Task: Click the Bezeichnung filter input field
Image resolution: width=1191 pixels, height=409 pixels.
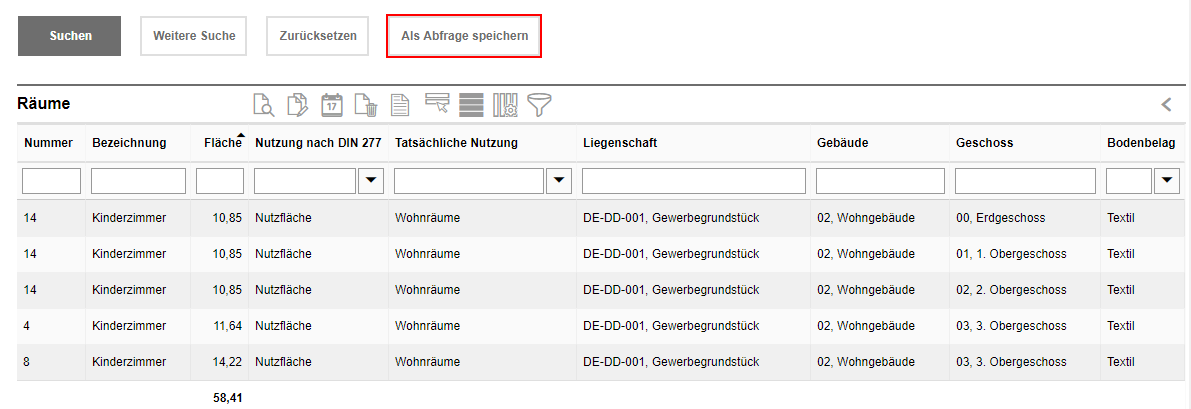Action: click(138, 181)
